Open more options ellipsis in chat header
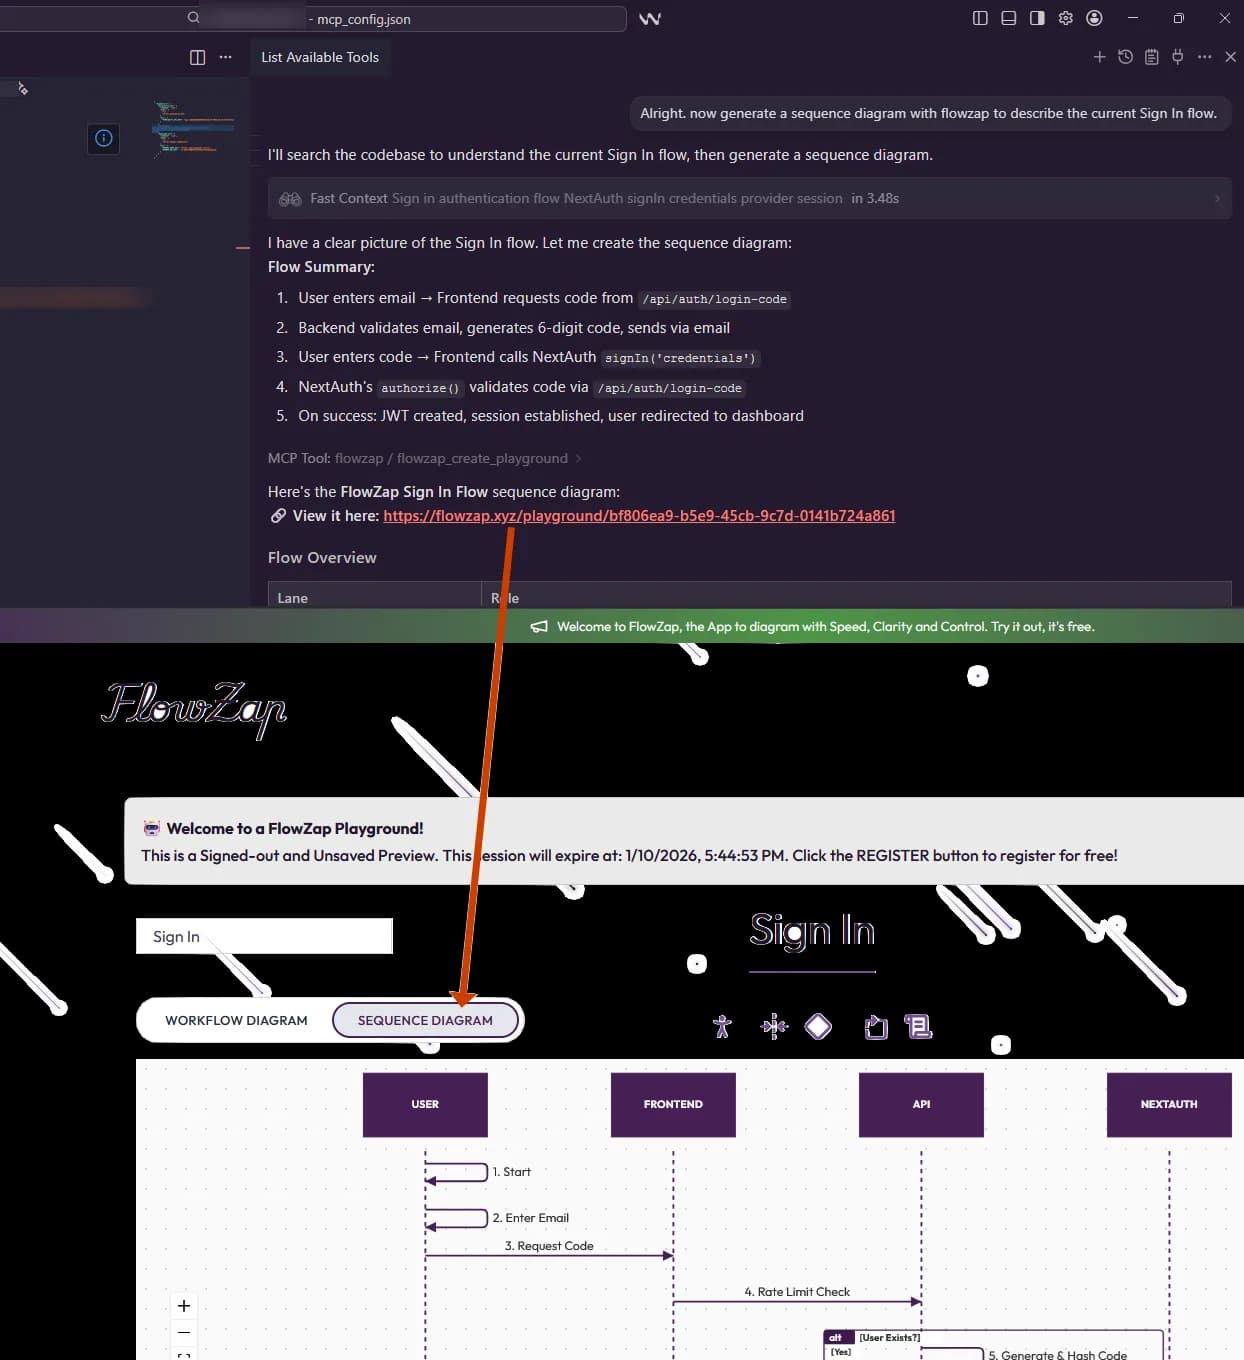 tap(1204, 57)
